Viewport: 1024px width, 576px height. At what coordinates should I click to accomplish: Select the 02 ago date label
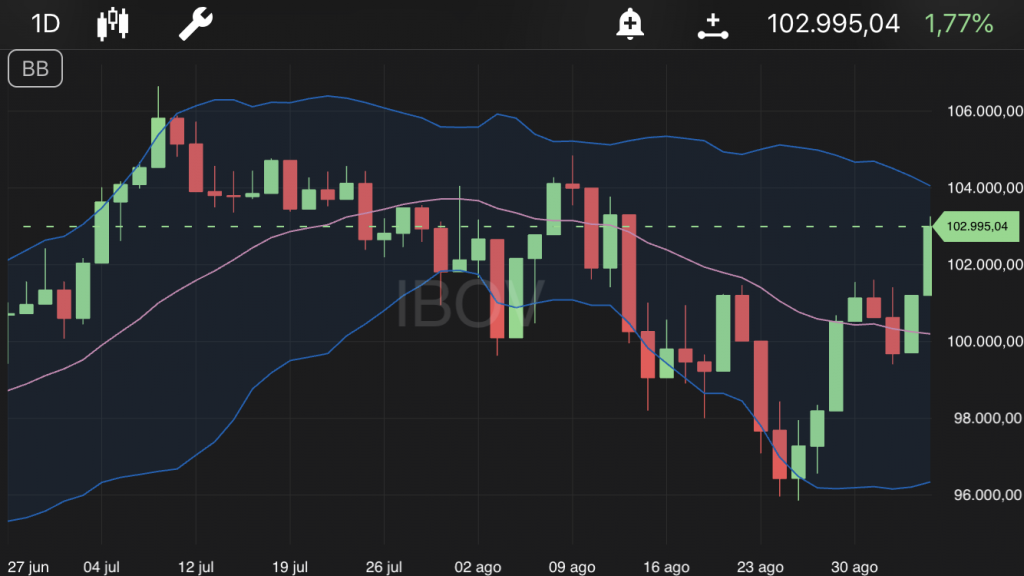(x=477, y=567)
